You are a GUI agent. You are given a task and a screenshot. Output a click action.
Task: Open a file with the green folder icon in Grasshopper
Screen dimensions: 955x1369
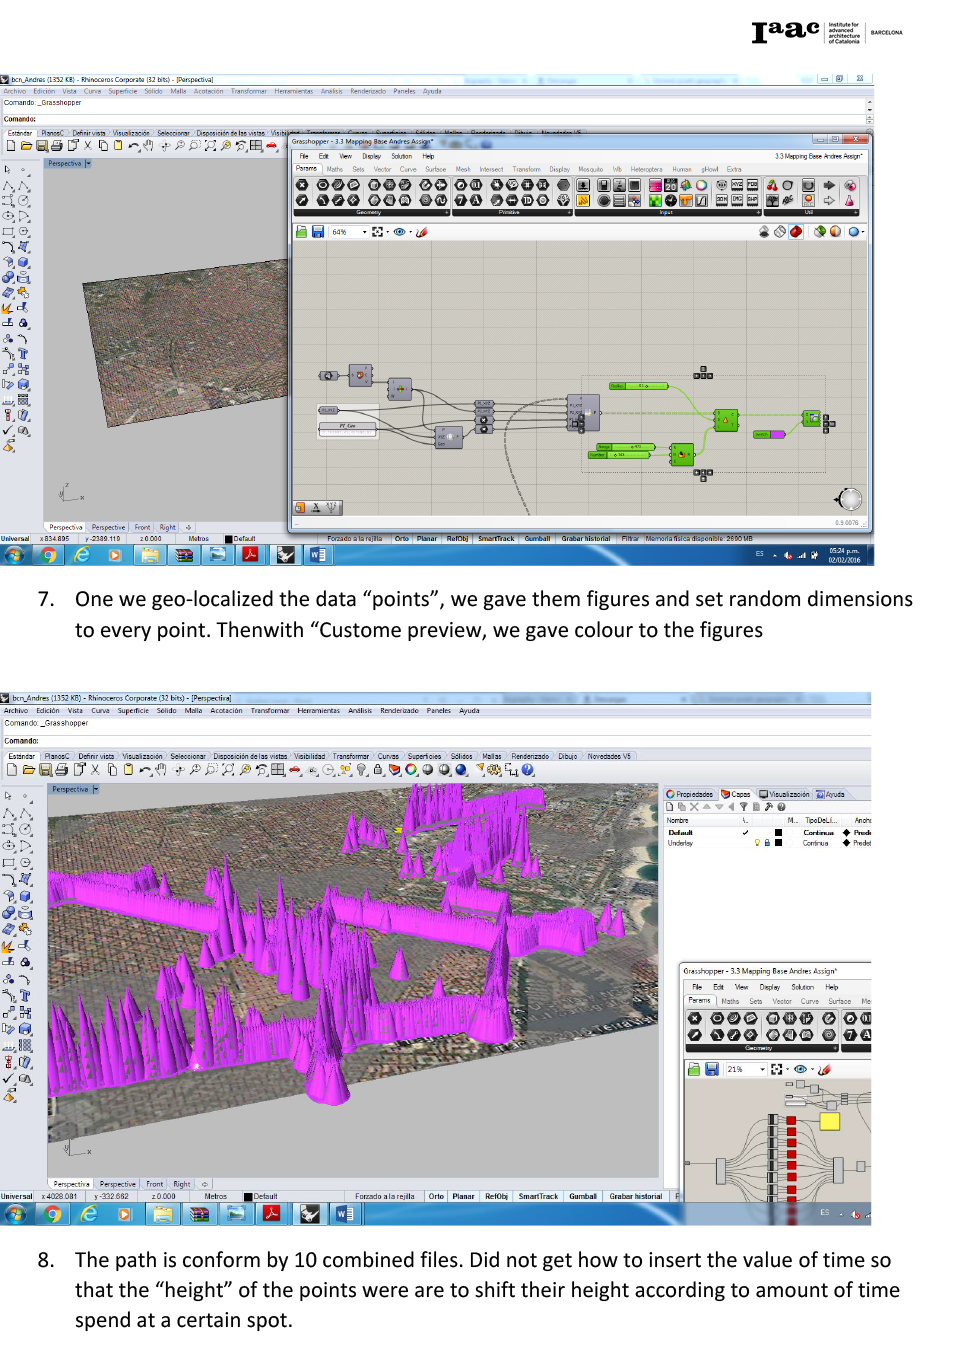[302, 232]
